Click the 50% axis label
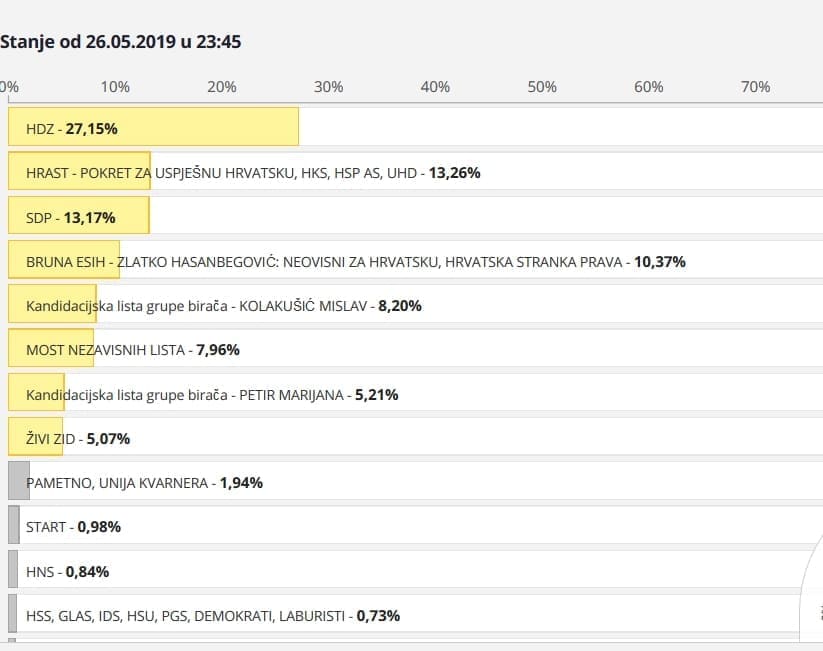The image size is (823, 651). (x=542, y=87)
